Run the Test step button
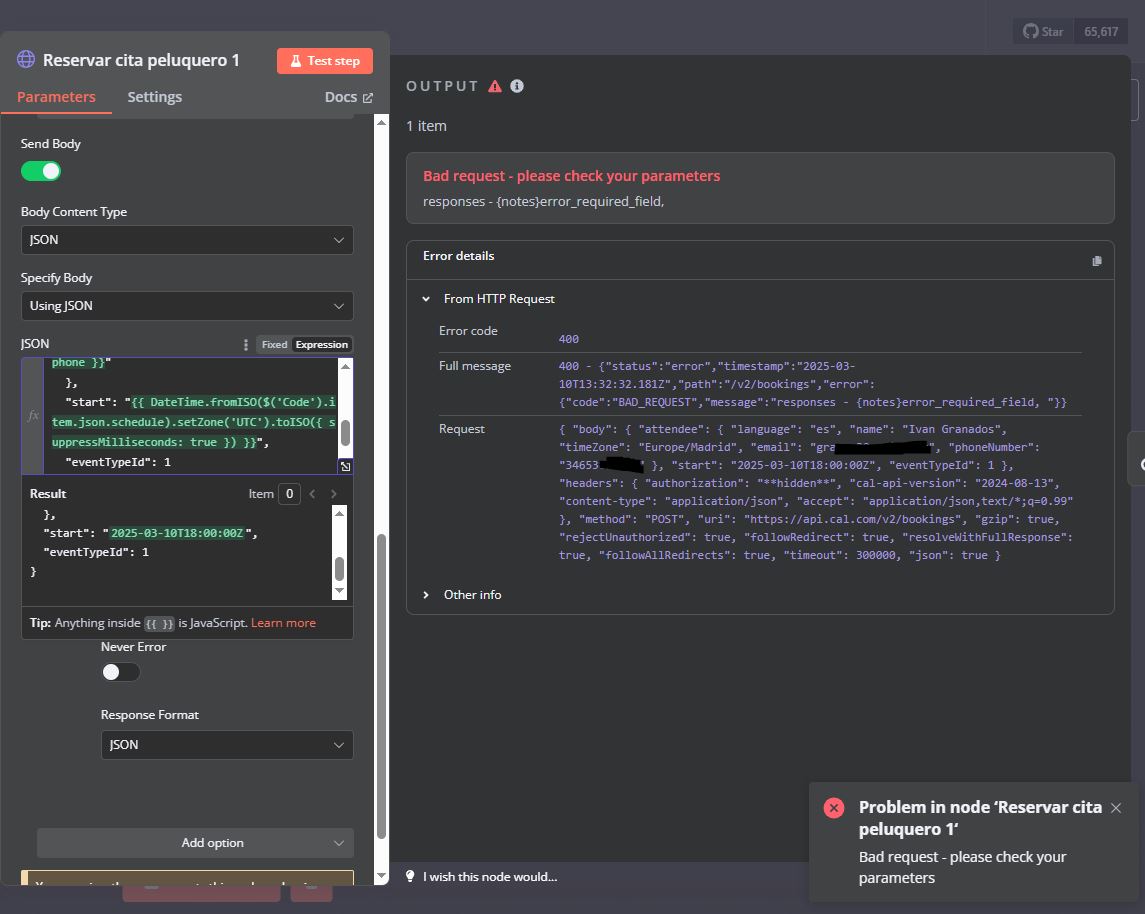This screenshot has width=1145, height=914. 325,61
